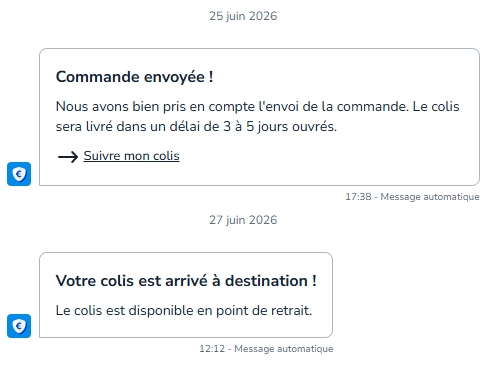493x372 pixels.
Task: Click the 12:12 Message automatique timestamp
Action: 266,349
